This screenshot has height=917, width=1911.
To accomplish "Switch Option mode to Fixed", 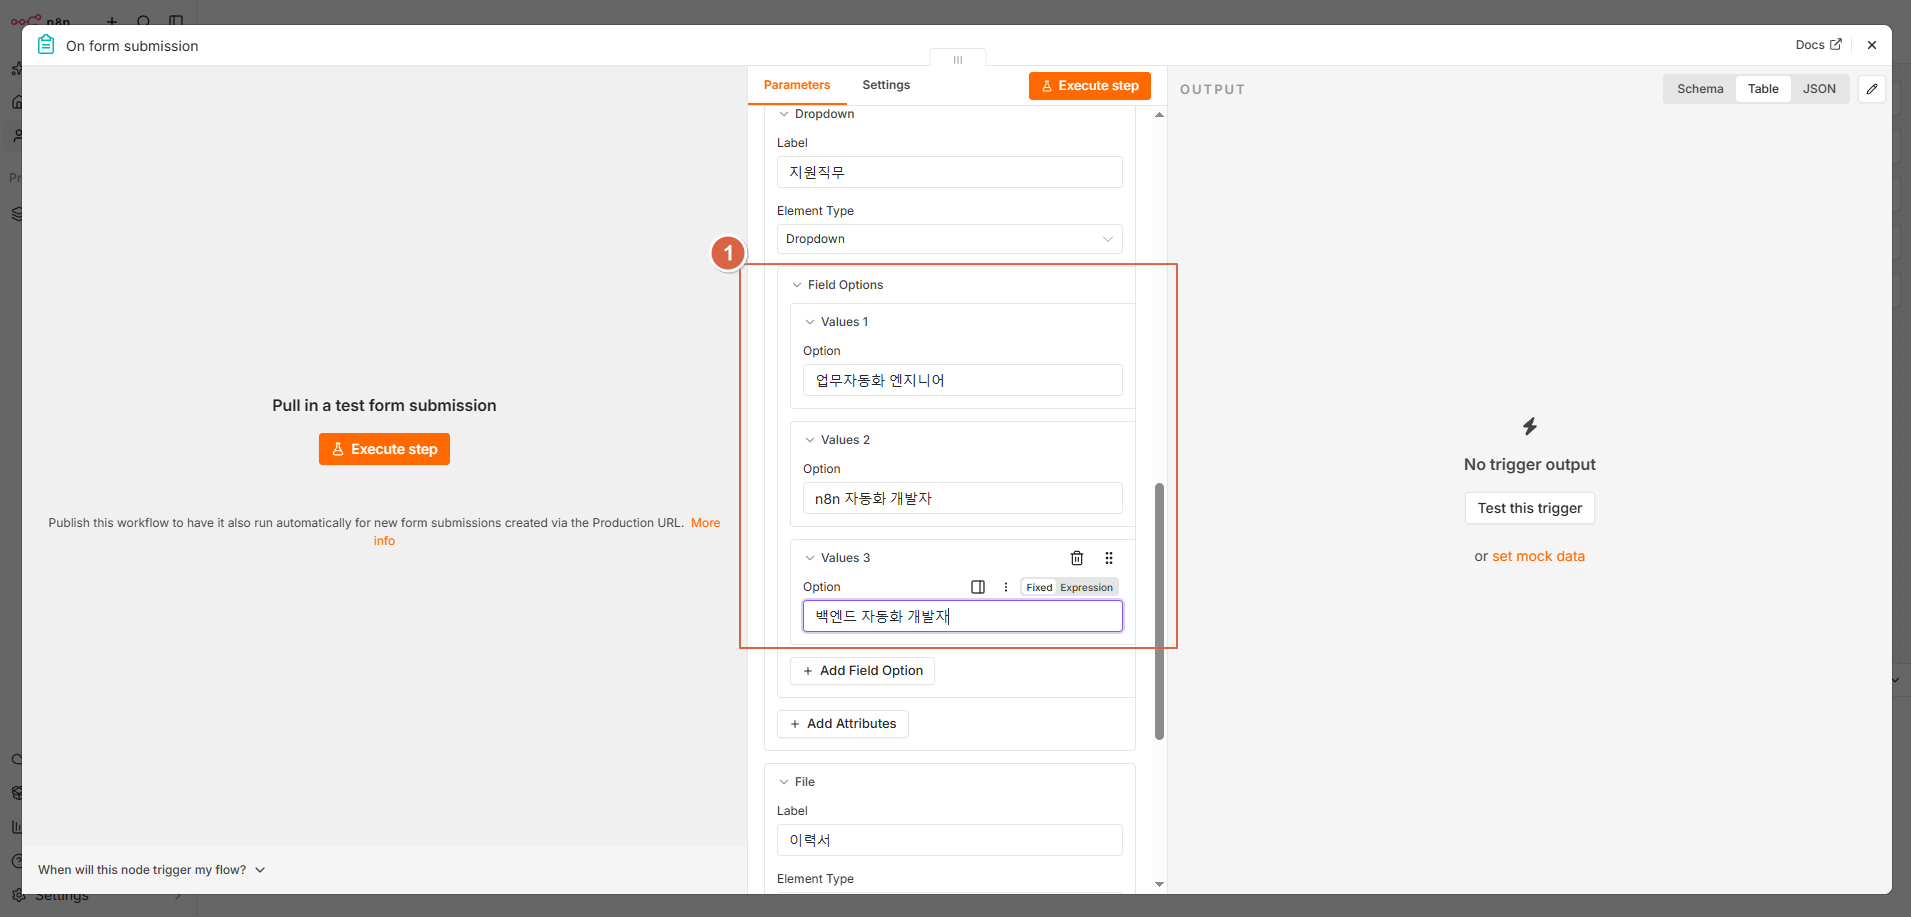I will [1039, 587].
